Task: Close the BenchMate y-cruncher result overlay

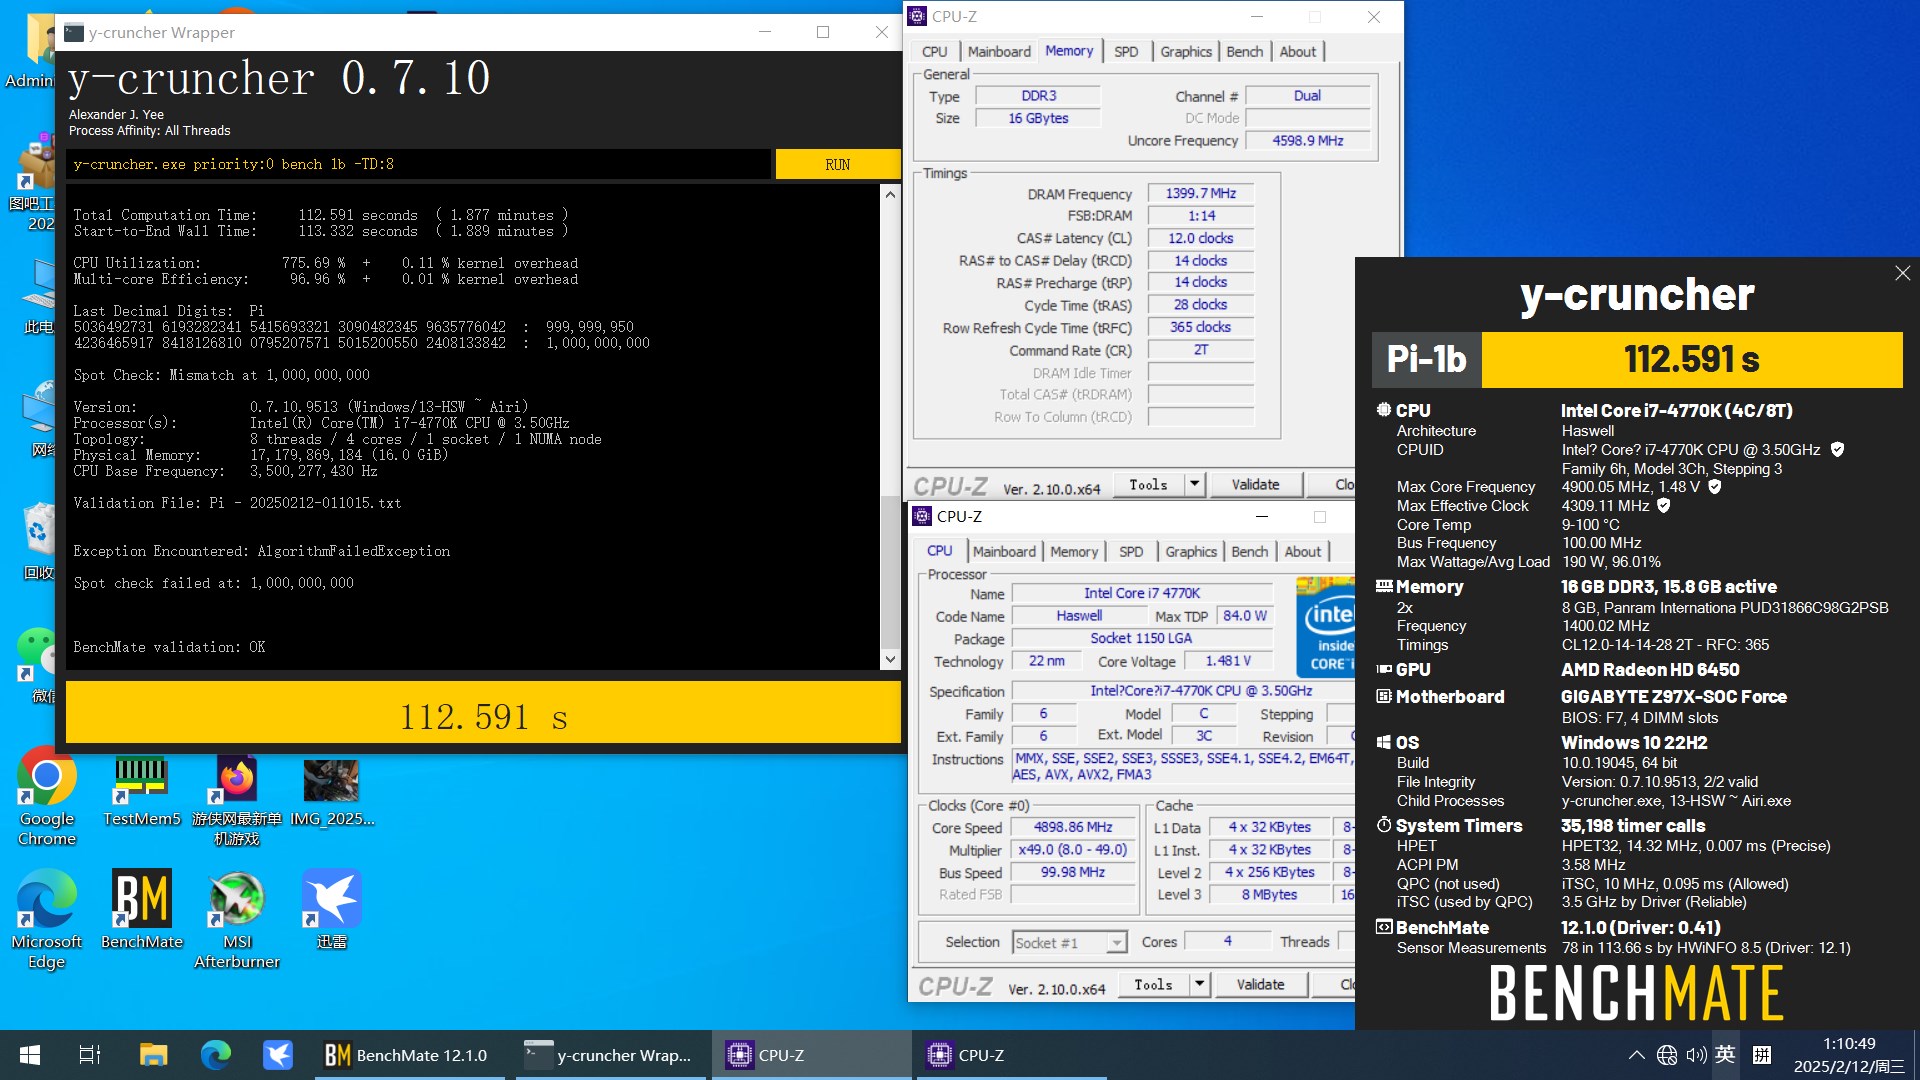Action: pyautogui.click(x=1902, y=273)
